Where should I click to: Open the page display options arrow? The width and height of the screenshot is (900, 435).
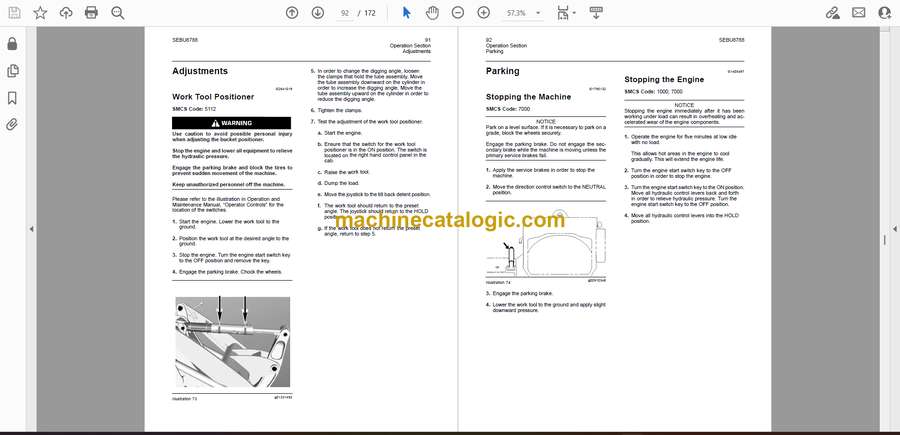pos(575,13)
